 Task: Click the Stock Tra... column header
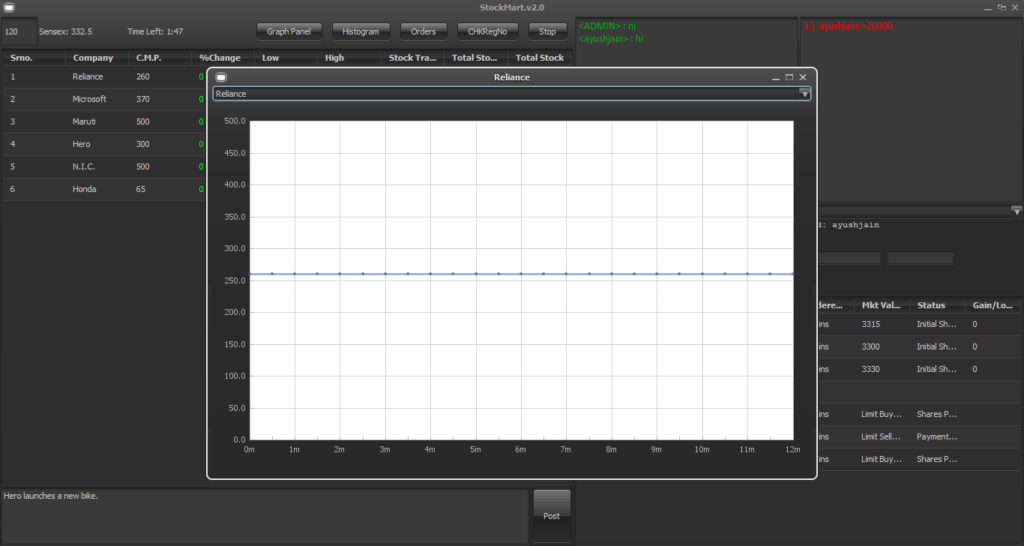coord(412,57)
